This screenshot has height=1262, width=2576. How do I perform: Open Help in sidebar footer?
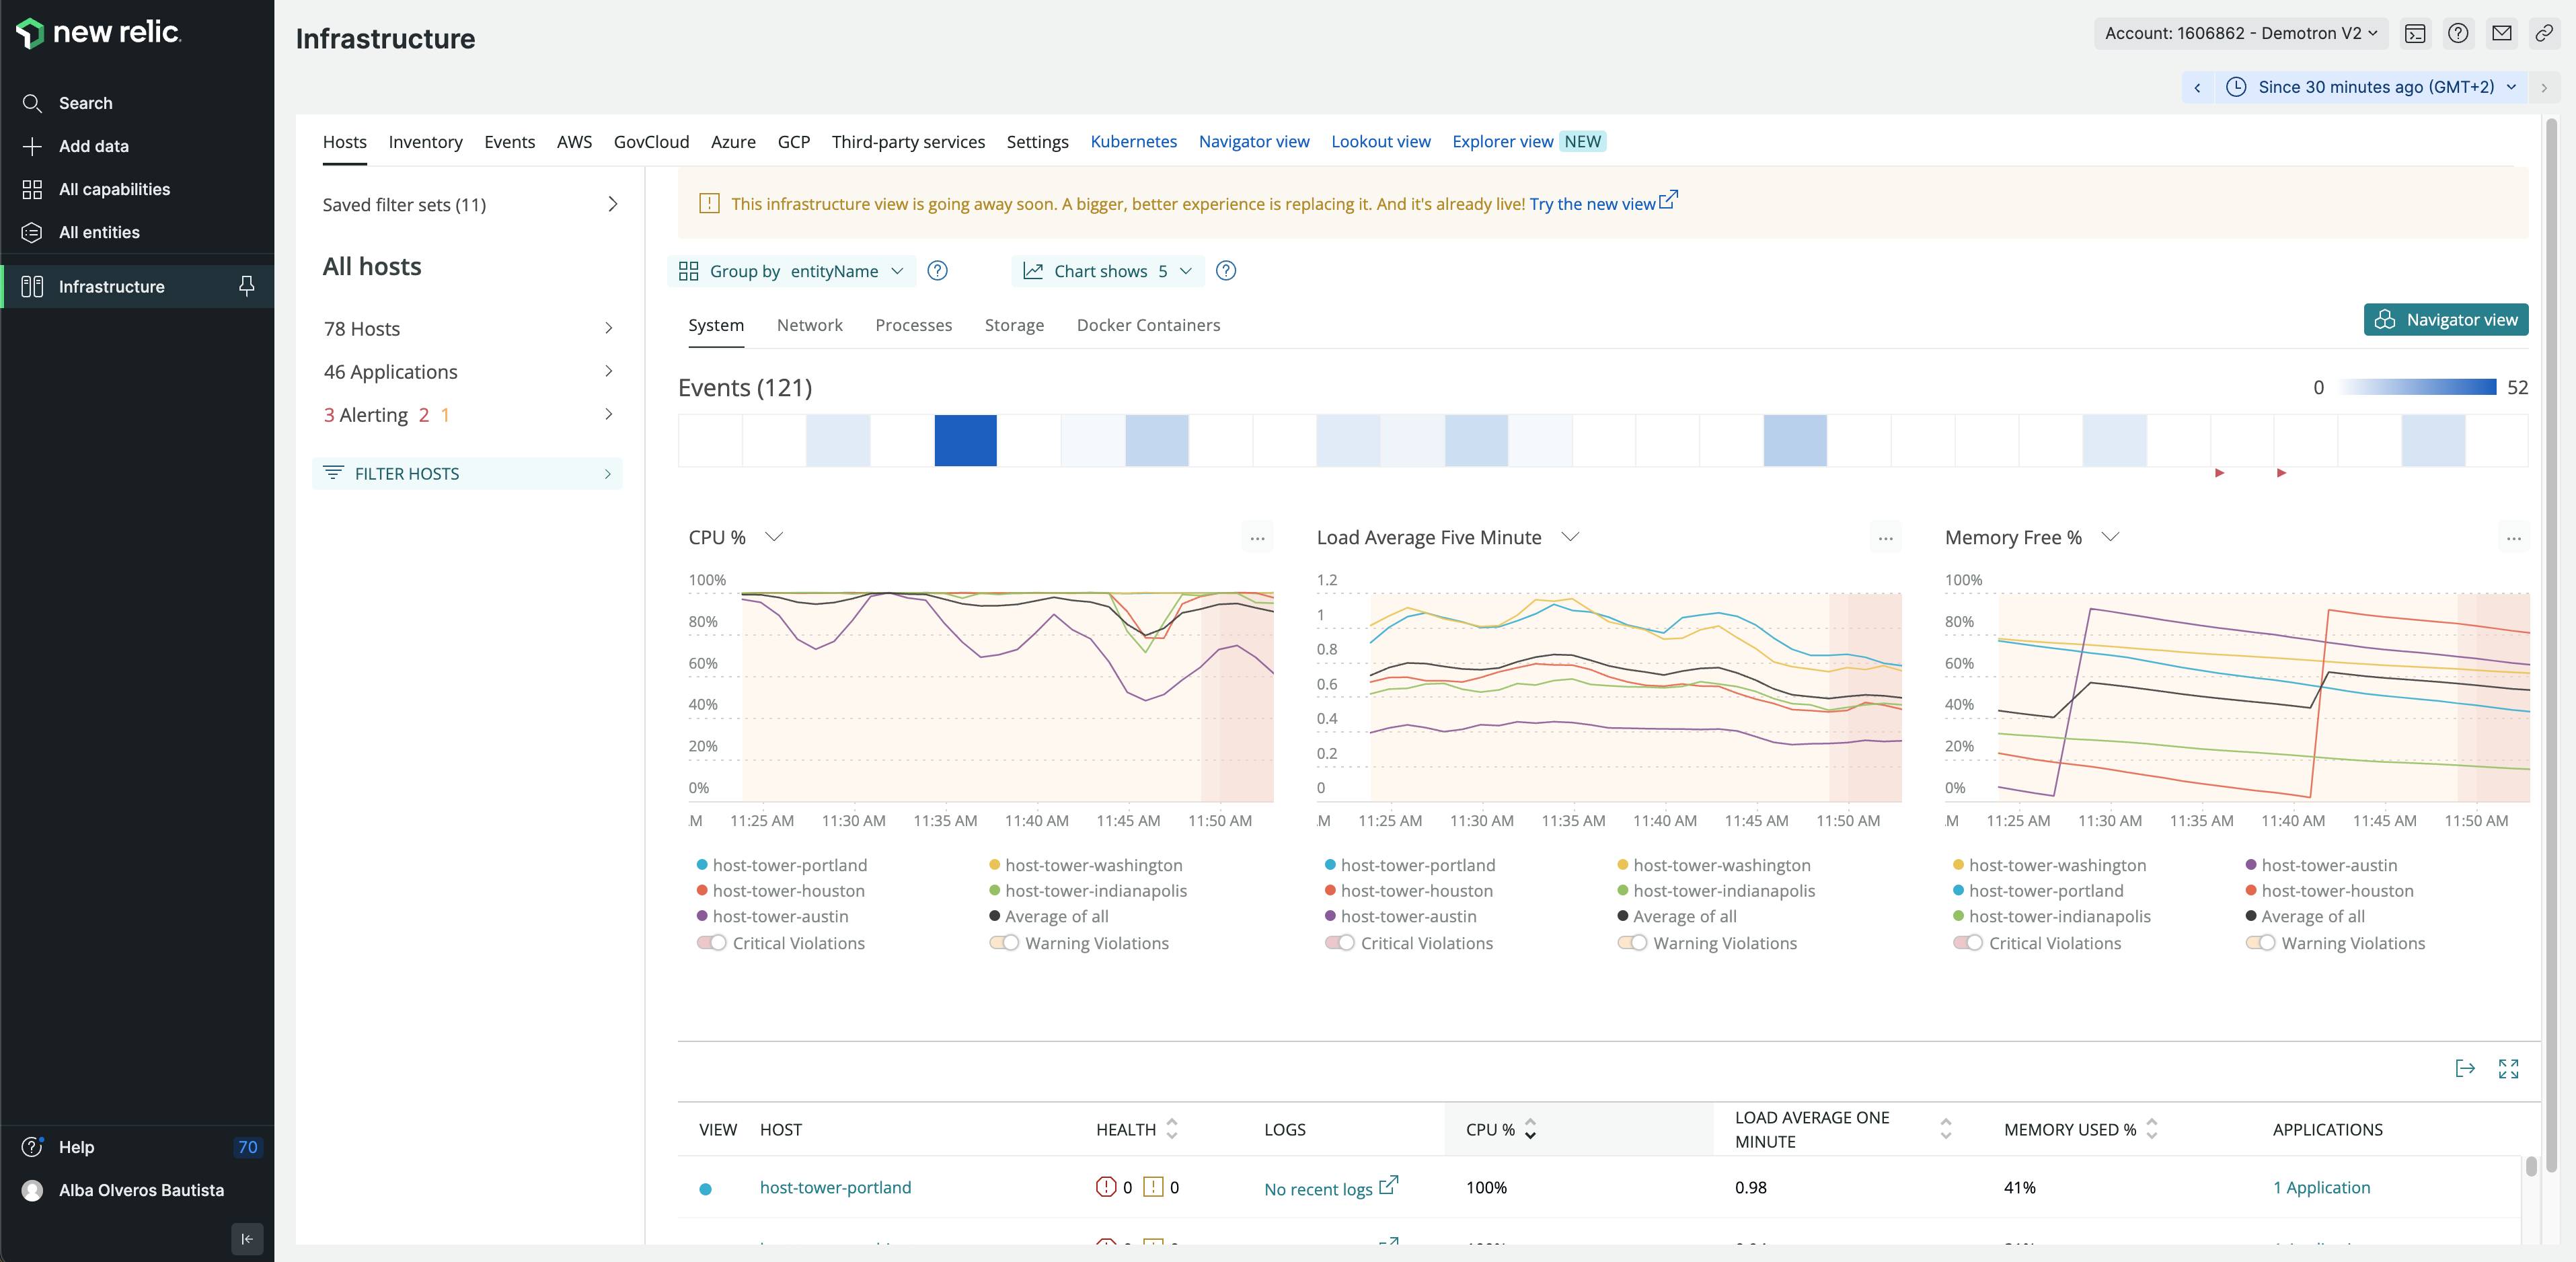click(x=76, y=1147)
